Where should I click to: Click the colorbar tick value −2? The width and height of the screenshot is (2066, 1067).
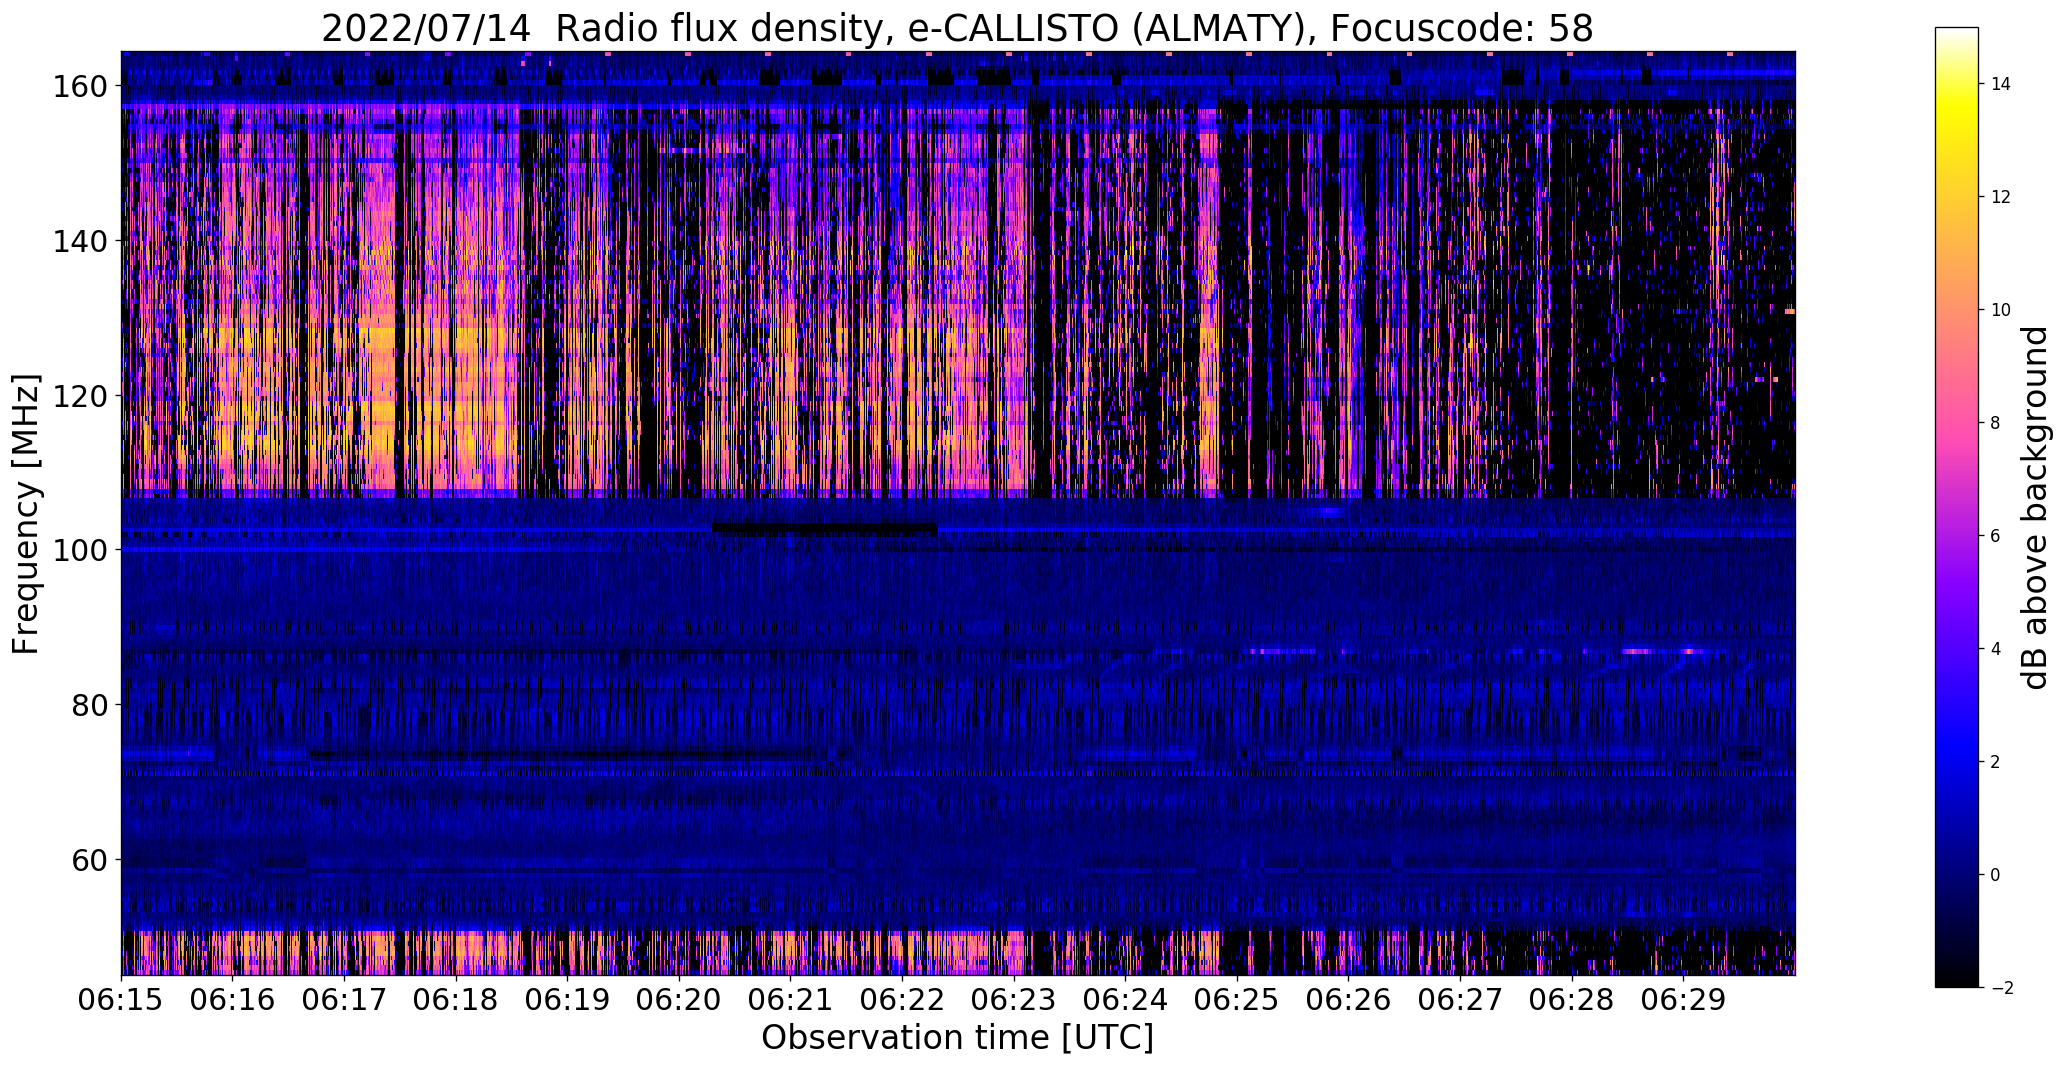2001,988
